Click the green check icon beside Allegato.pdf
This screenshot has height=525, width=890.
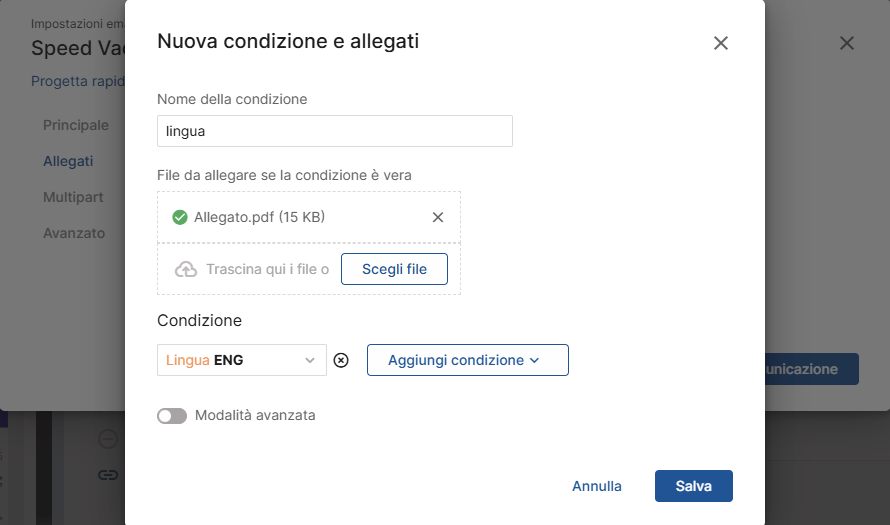(180, 217)
